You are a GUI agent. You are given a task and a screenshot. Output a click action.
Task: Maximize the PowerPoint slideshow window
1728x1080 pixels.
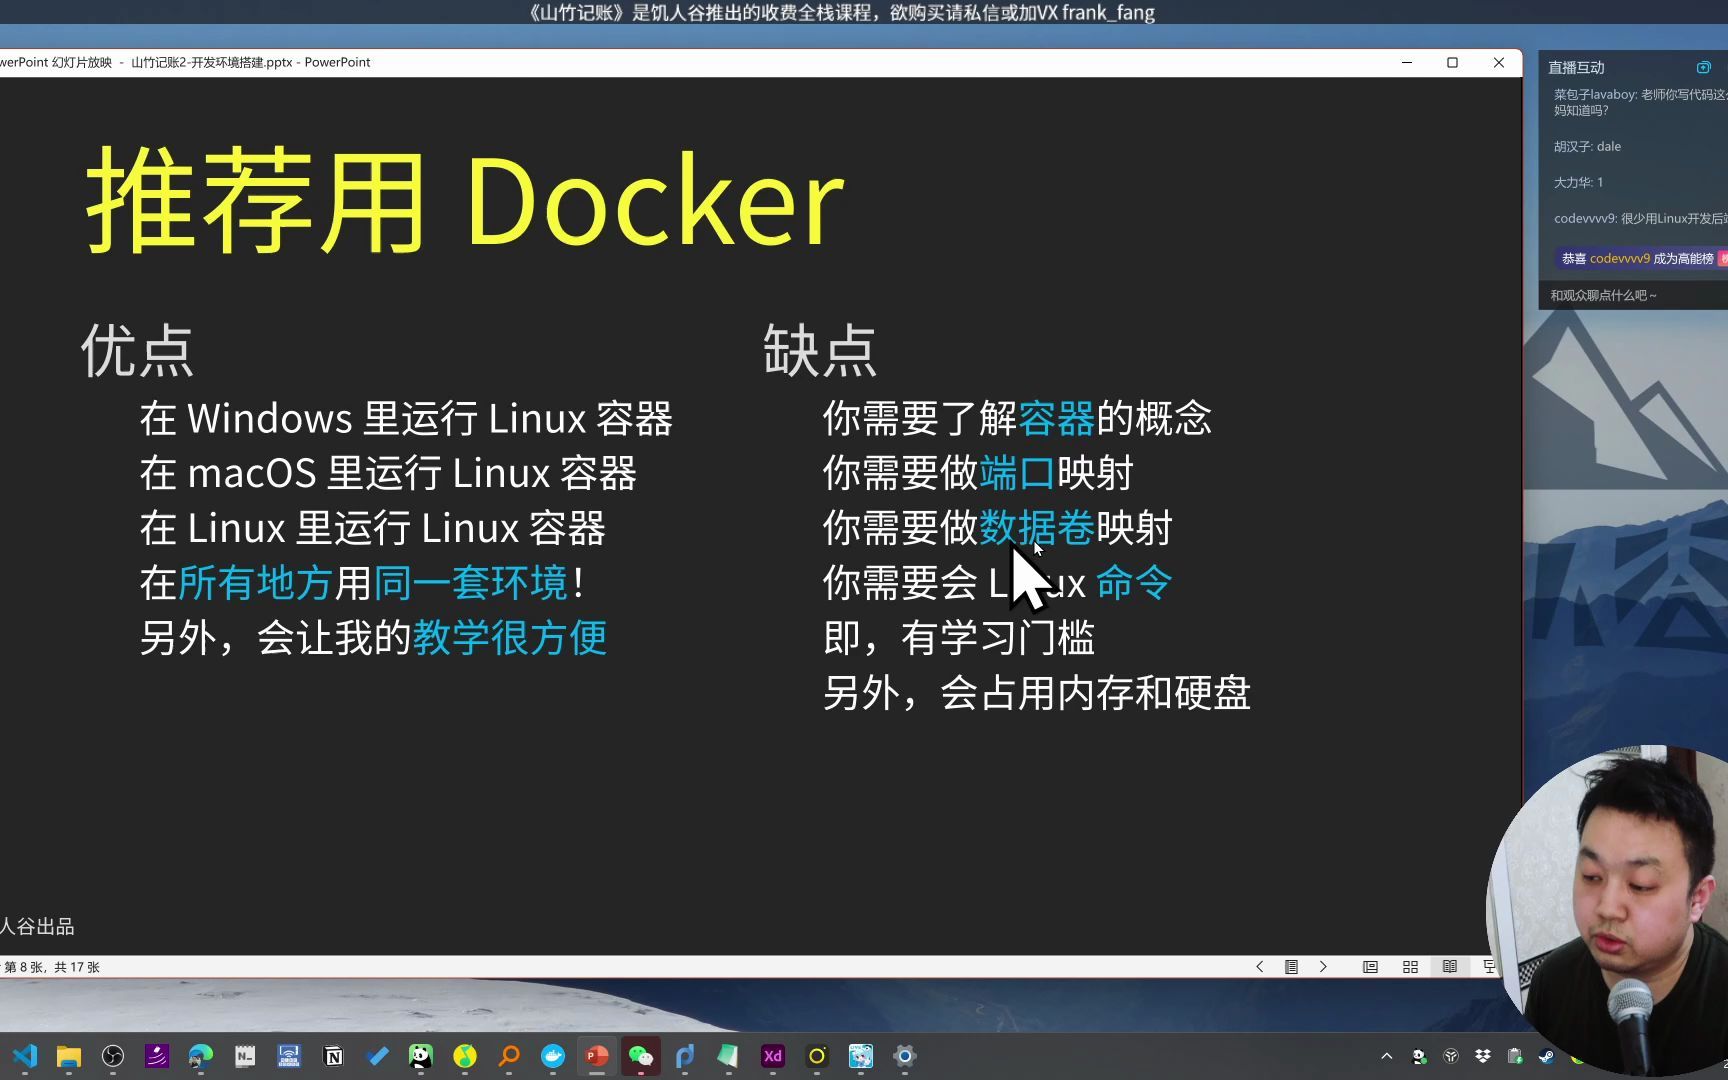pyautogui.click(x=1452, y=62)
